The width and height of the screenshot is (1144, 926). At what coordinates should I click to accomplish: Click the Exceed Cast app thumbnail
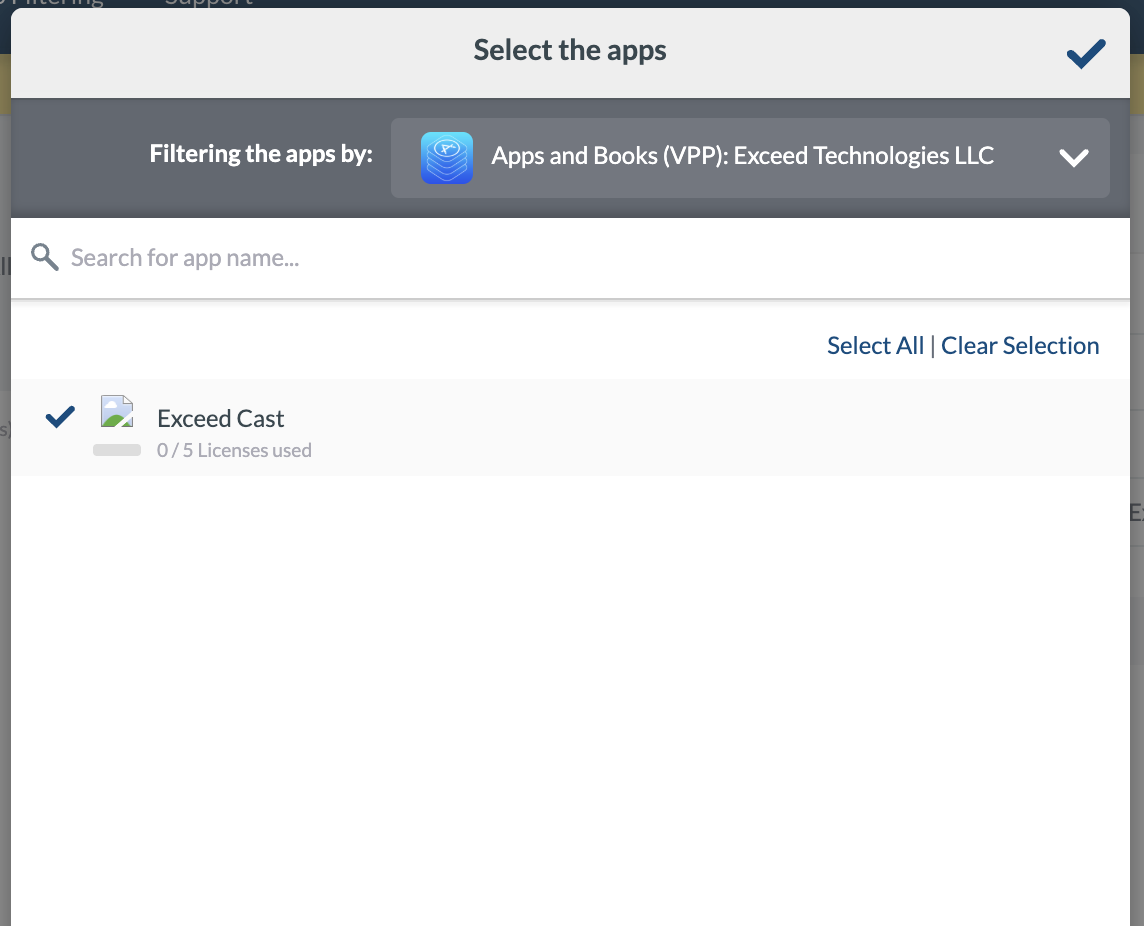pos(117,412)
